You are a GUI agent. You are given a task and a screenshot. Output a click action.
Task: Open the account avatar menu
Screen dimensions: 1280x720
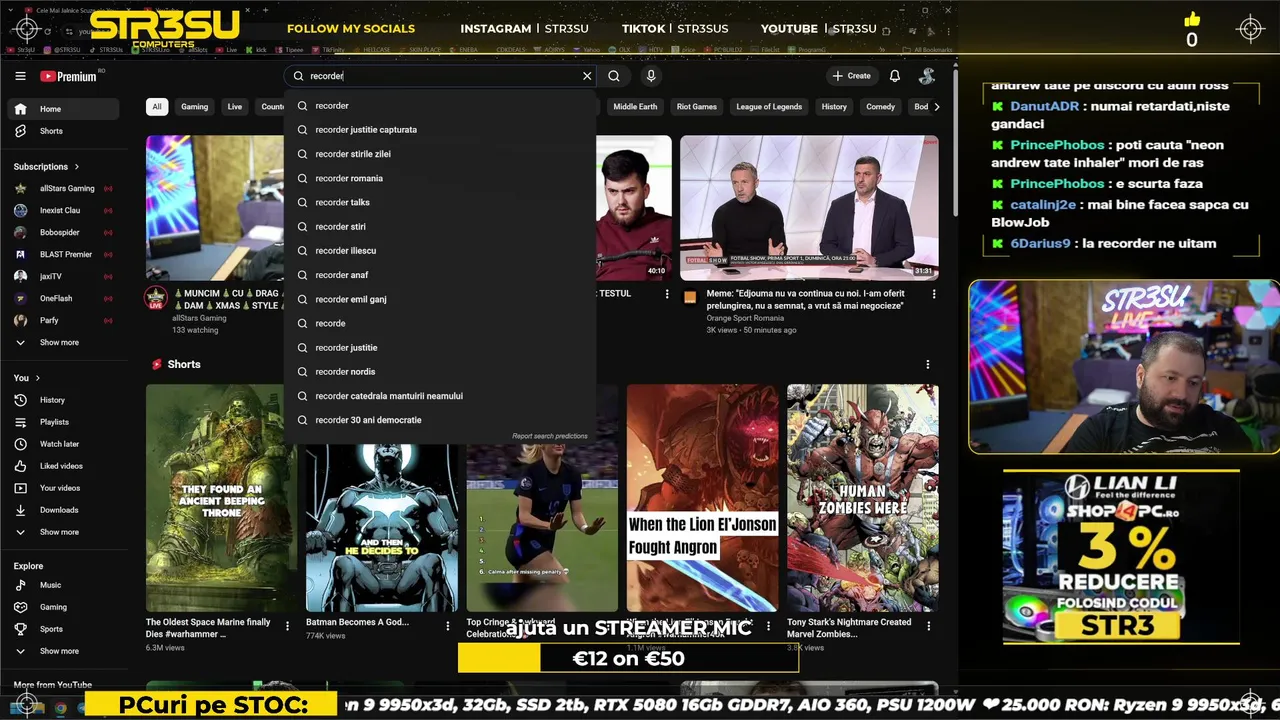(x=927, y=76)
